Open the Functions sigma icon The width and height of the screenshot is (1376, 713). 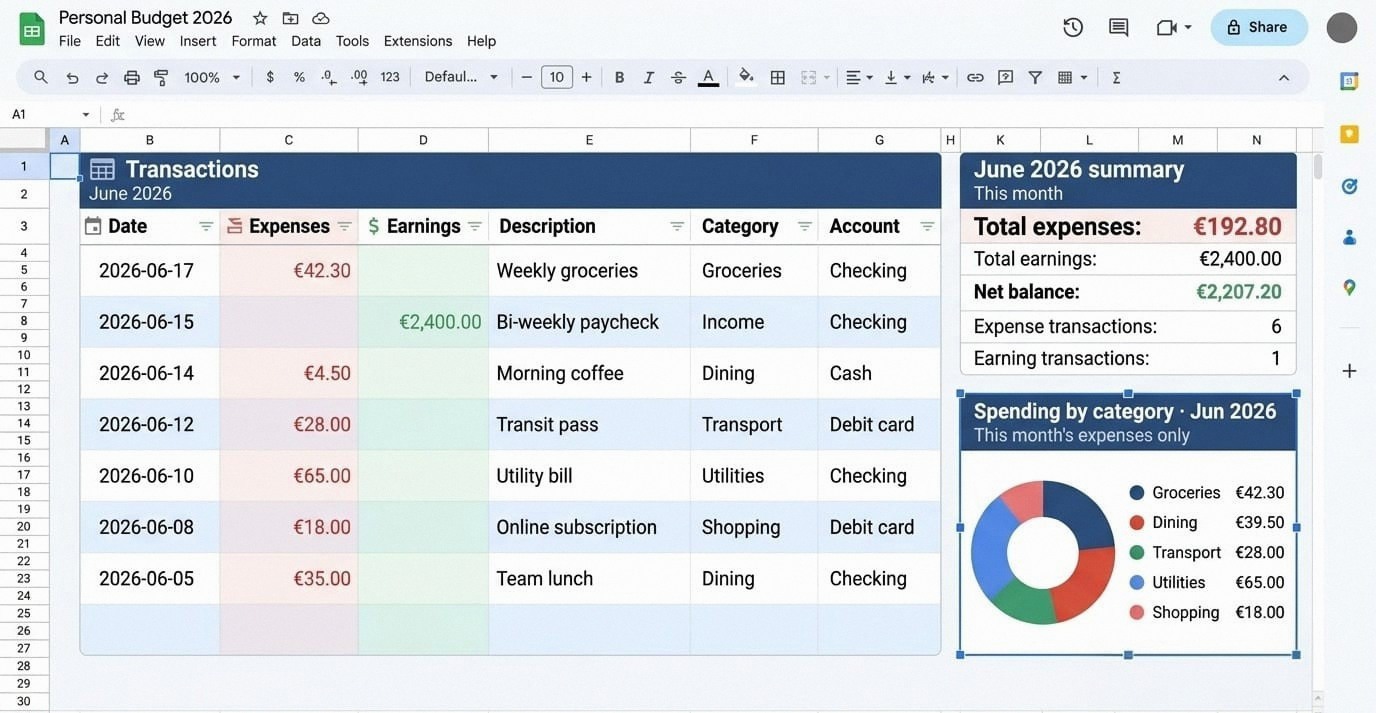click(x=1116, y=77)
